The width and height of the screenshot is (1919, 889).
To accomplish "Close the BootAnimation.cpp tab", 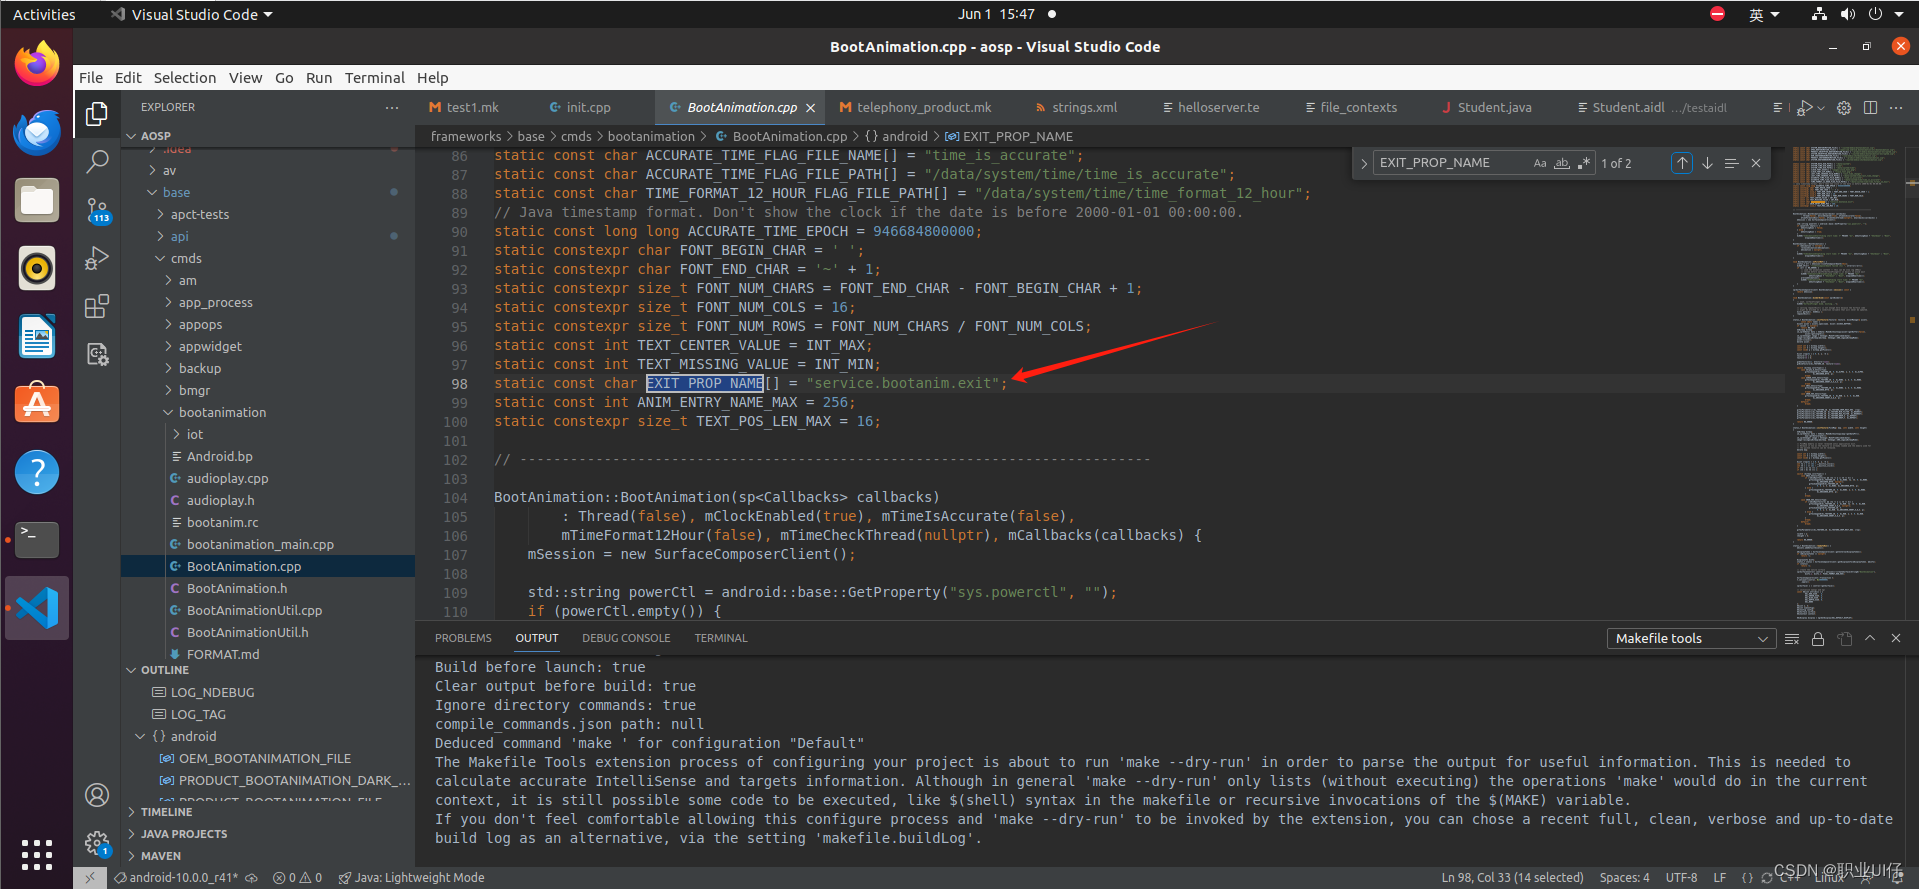I will [x=811, y=108].
